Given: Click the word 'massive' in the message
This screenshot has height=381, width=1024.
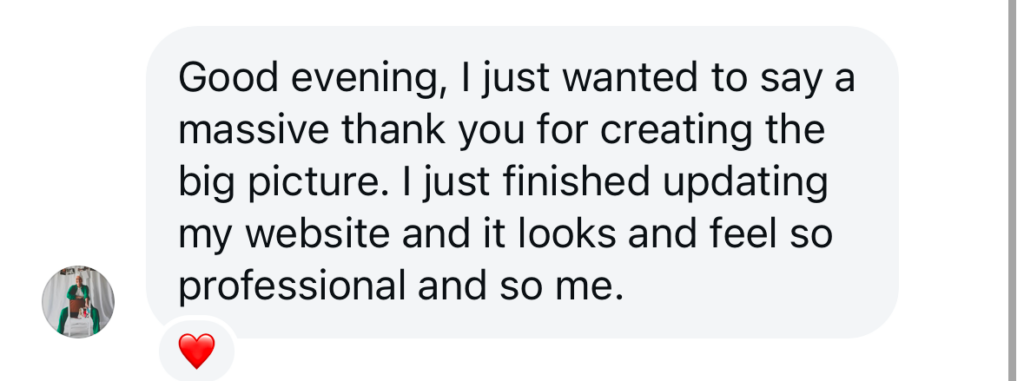Looking at the screenshot, I should (254, 130).
